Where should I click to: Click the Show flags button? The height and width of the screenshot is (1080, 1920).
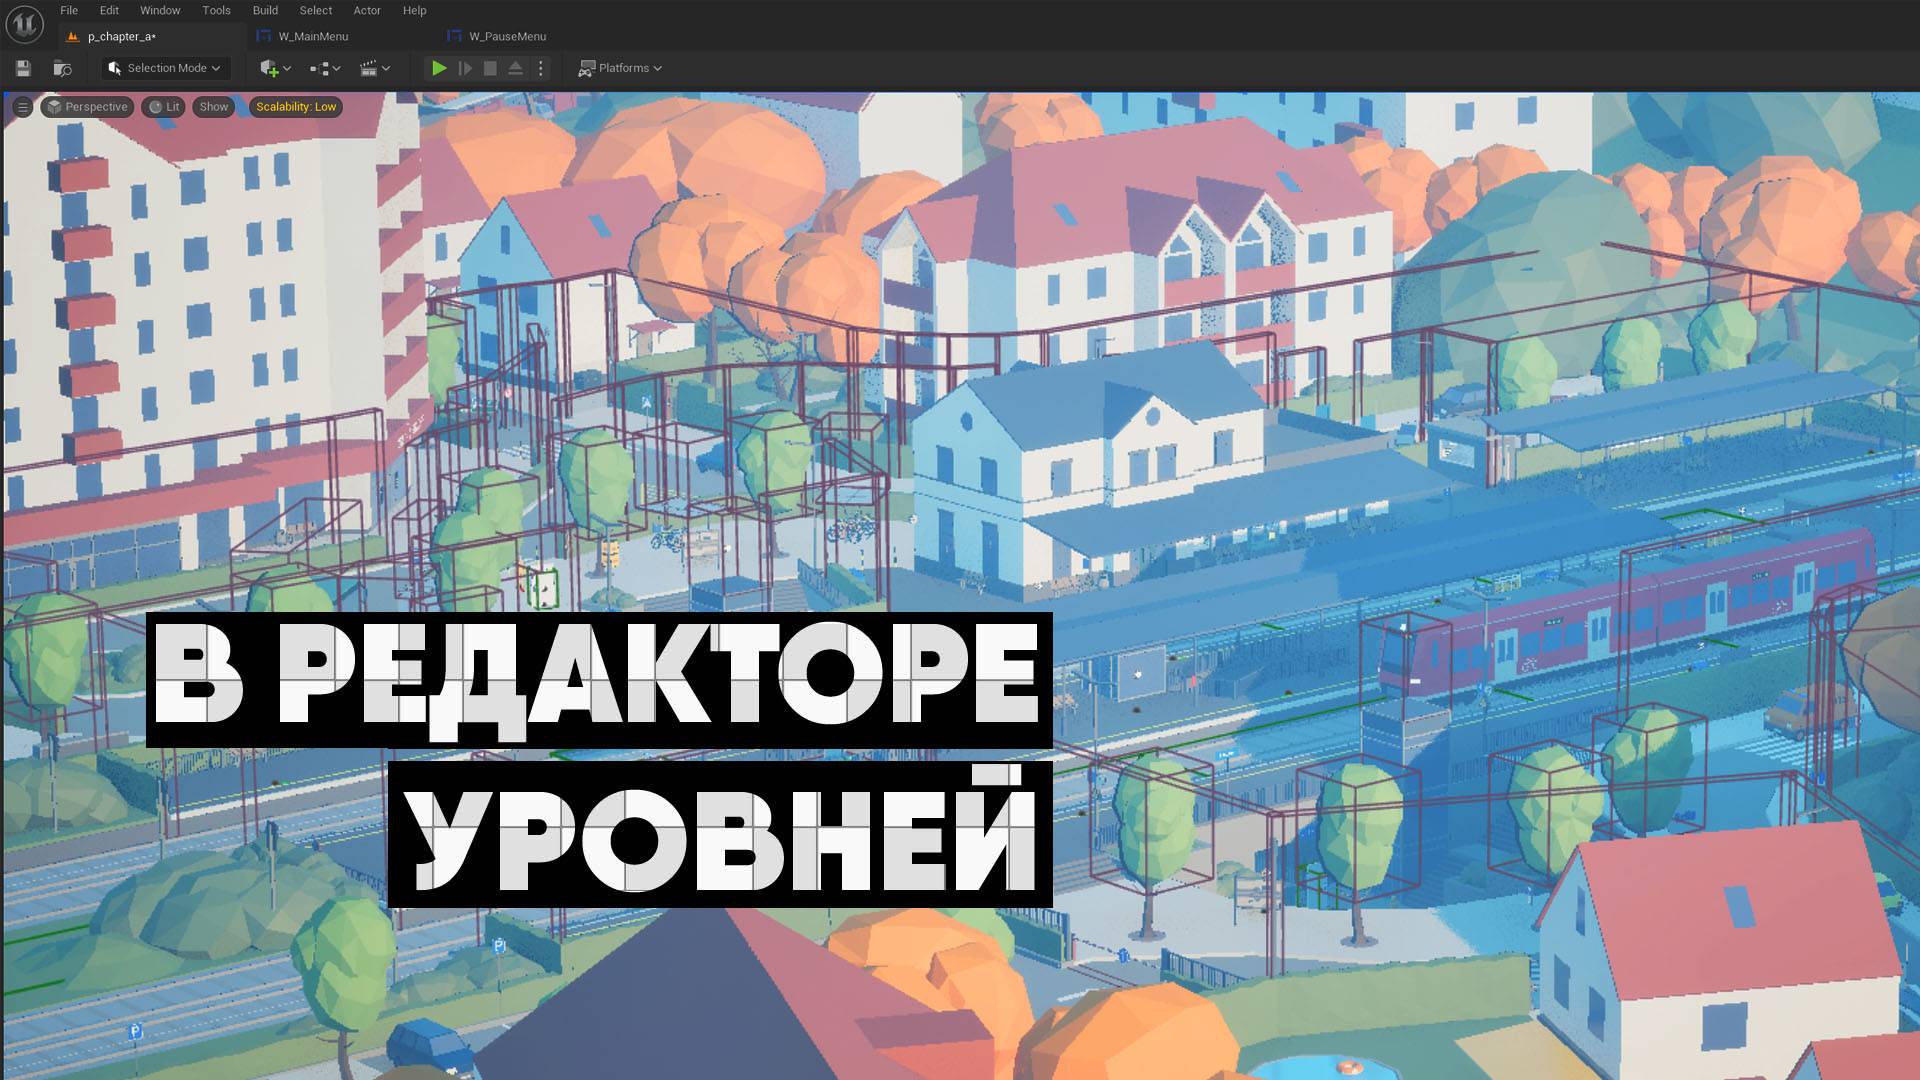coord(213,107)
